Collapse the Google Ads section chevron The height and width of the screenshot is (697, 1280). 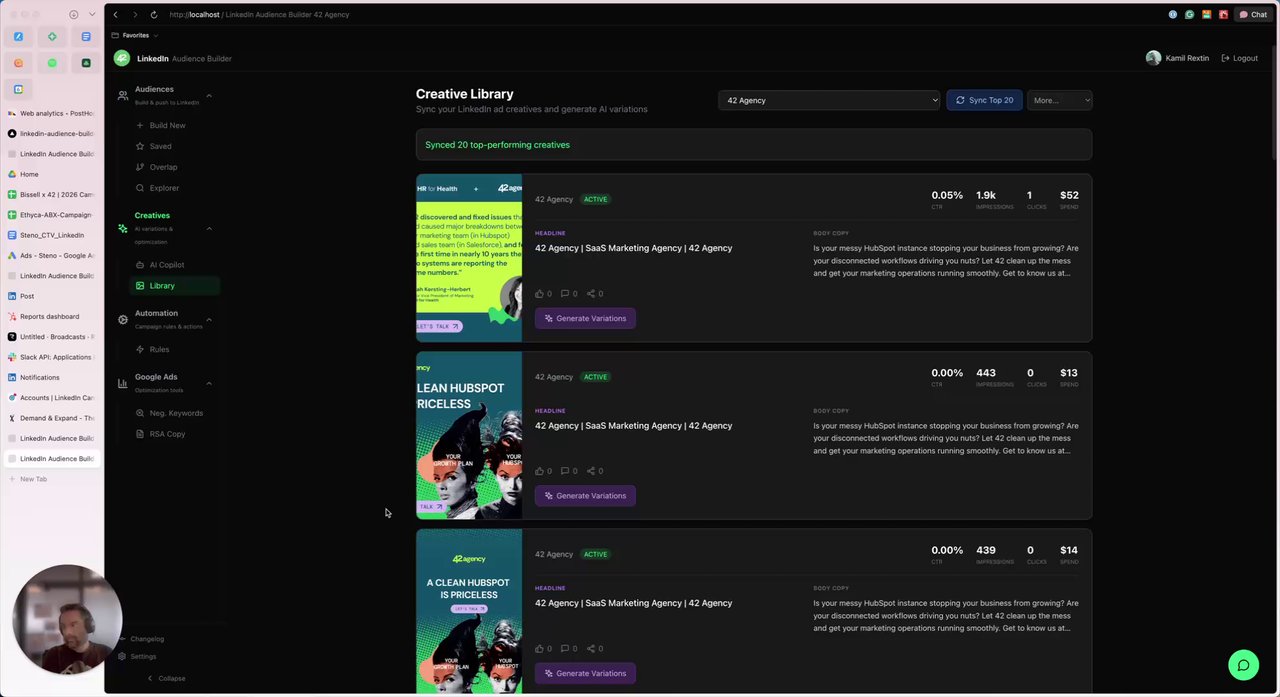(209, 383)
